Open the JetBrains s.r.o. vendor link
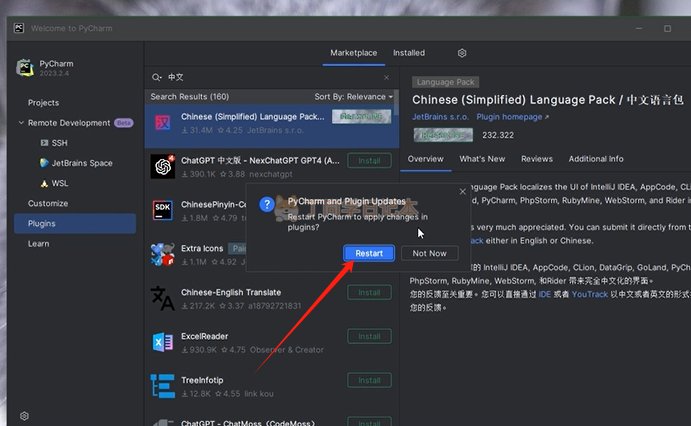 [440, 117]
